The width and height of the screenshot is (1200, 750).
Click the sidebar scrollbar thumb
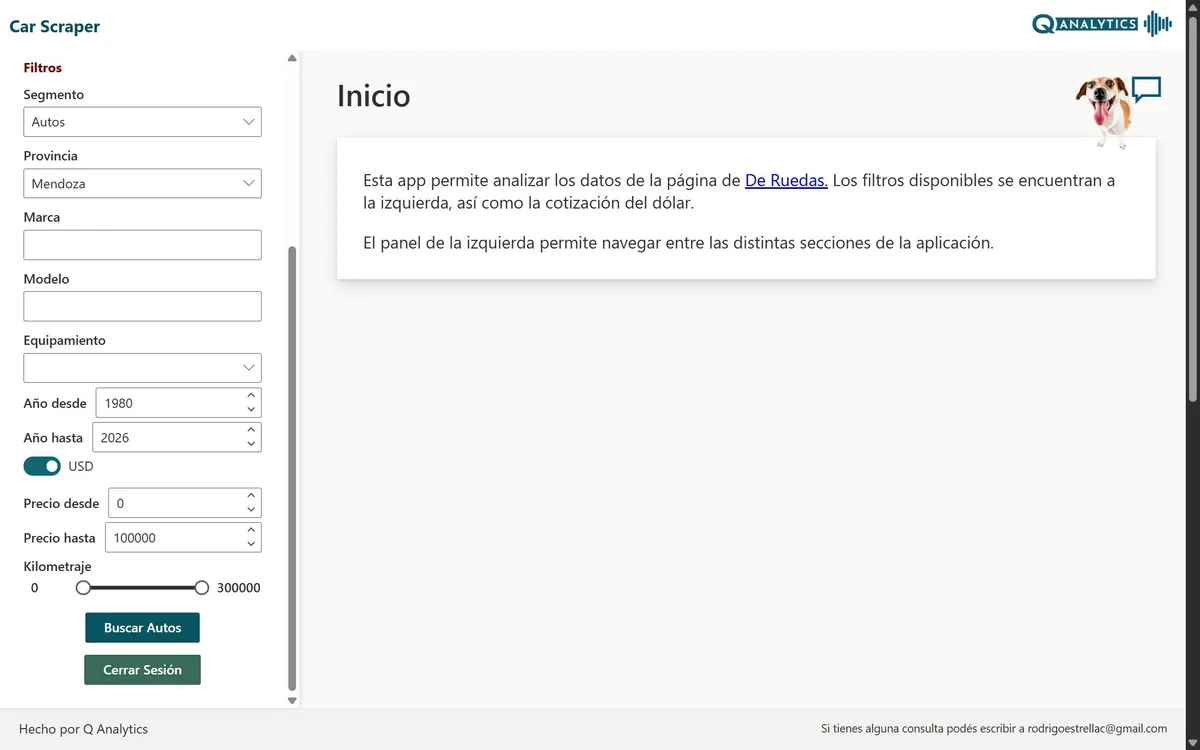click(292, 468)
